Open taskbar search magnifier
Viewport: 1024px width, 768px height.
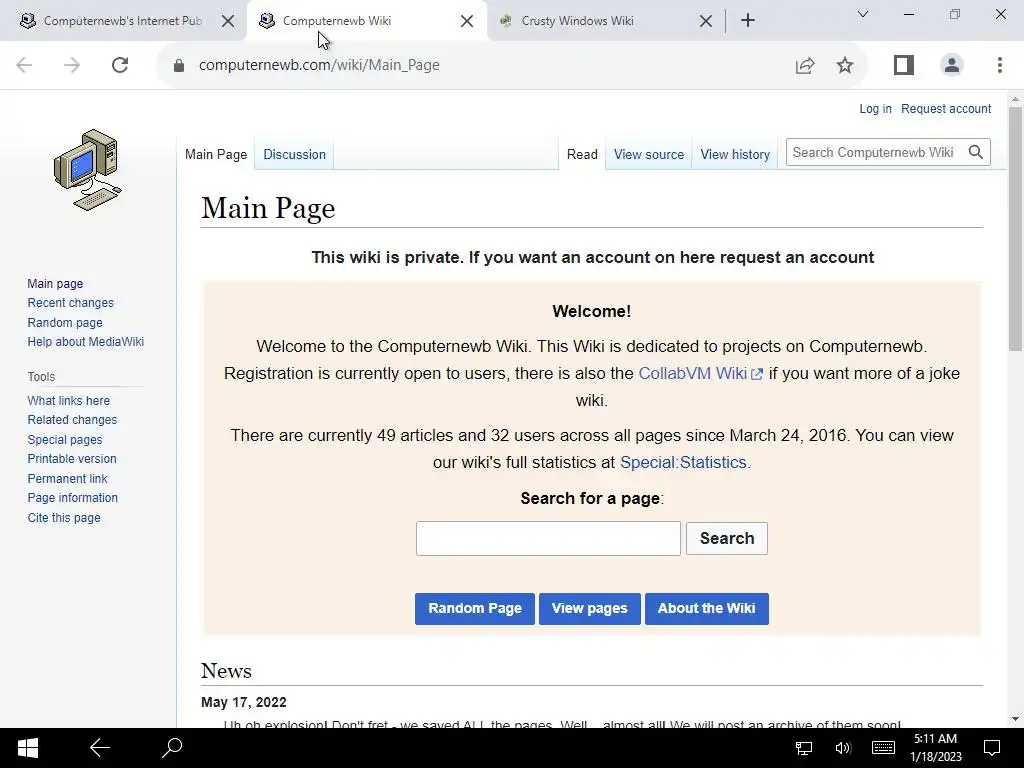click(172, 748)
